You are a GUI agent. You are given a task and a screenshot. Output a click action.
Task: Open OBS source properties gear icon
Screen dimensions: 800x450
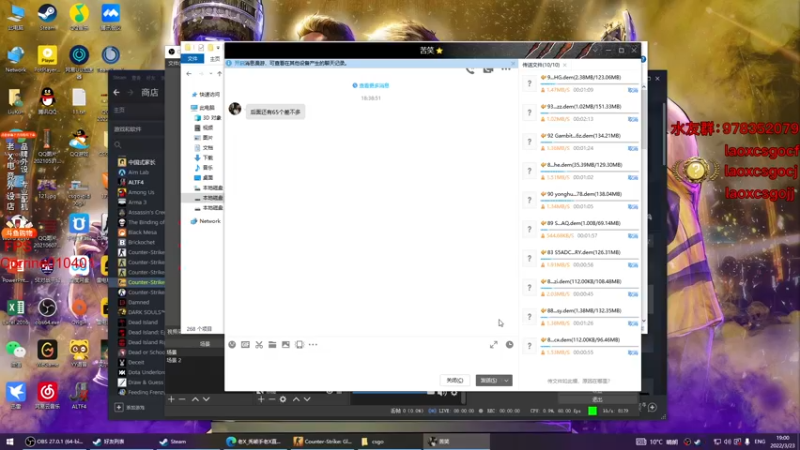(x=283, y=399)
